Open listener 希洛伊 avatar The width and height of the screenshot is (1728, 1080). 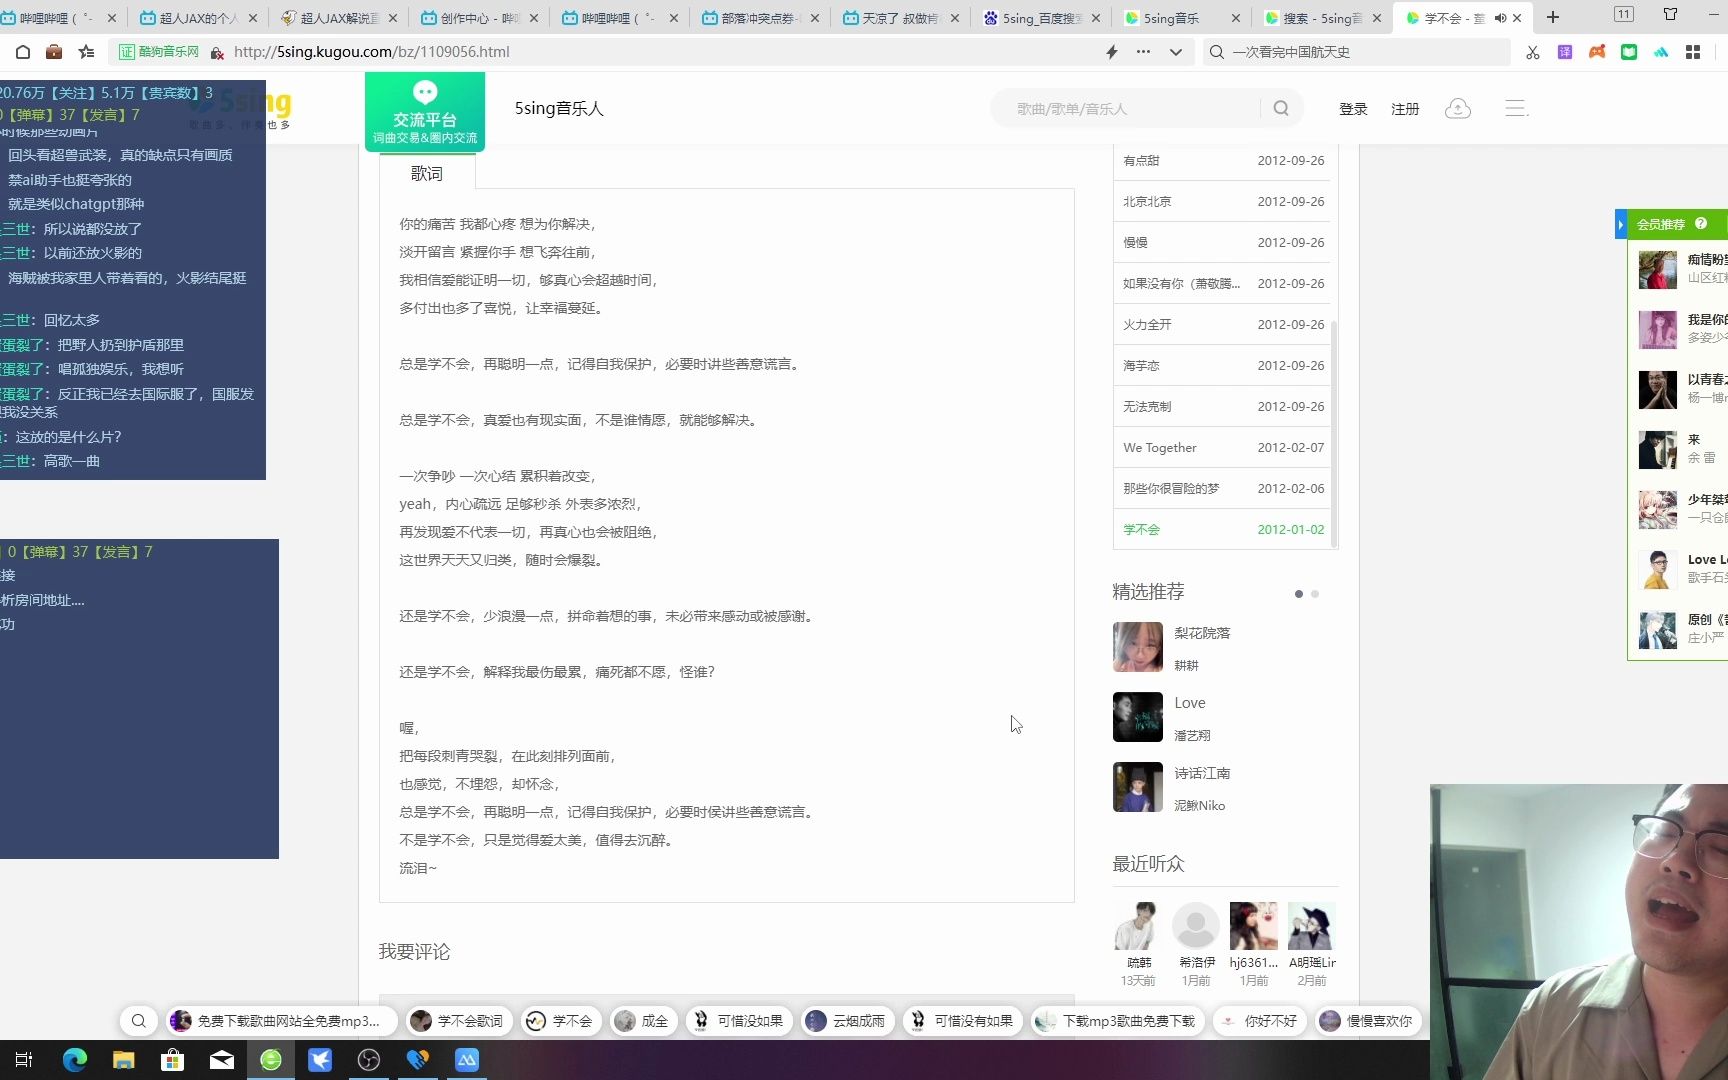point(1196,926)
